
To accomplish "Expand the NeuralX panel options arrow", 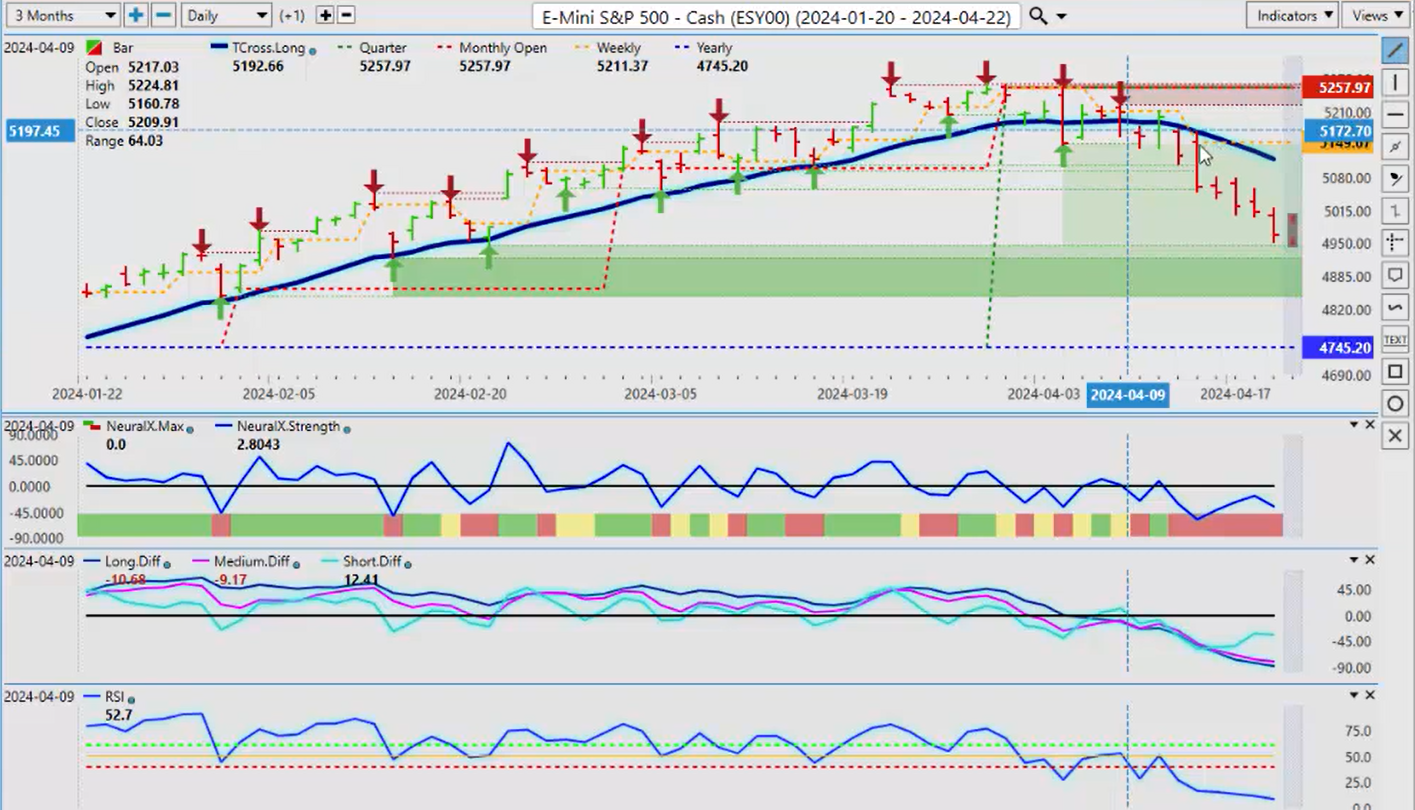I will click(1355, 425).
